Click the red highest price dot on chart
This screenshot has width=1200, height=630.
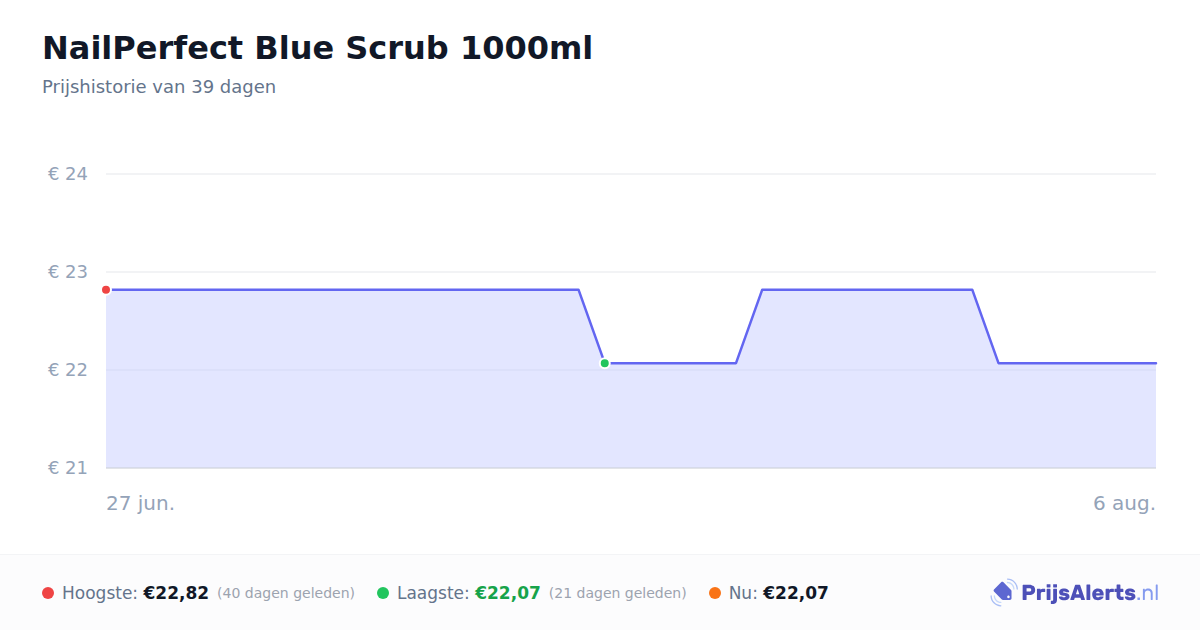click(x=106, y=290)
